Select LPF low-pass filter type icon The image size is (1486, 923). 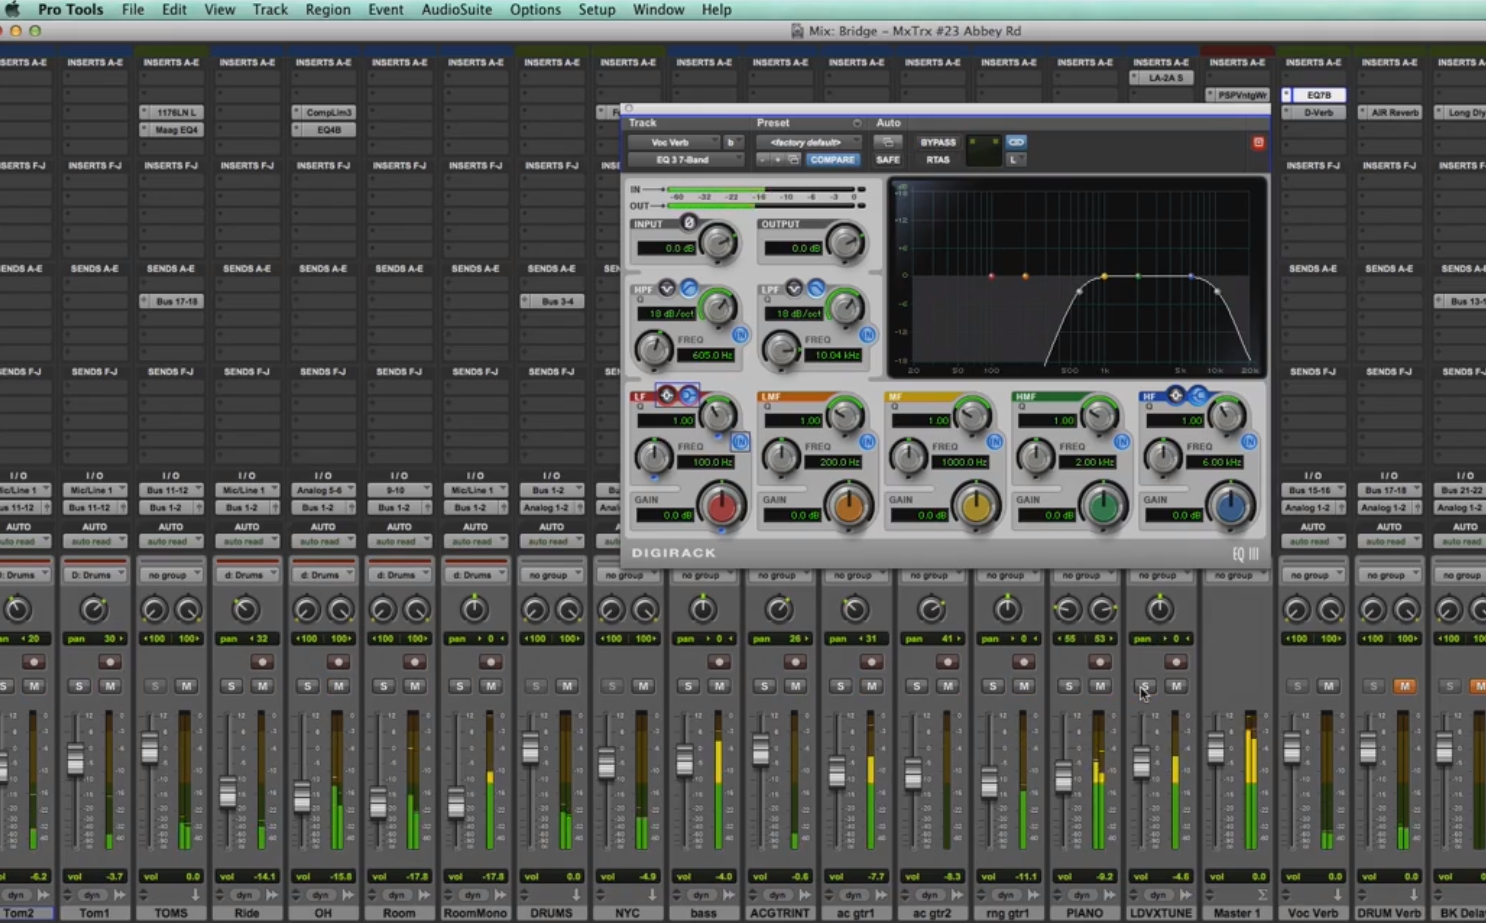tap(816, 289)
